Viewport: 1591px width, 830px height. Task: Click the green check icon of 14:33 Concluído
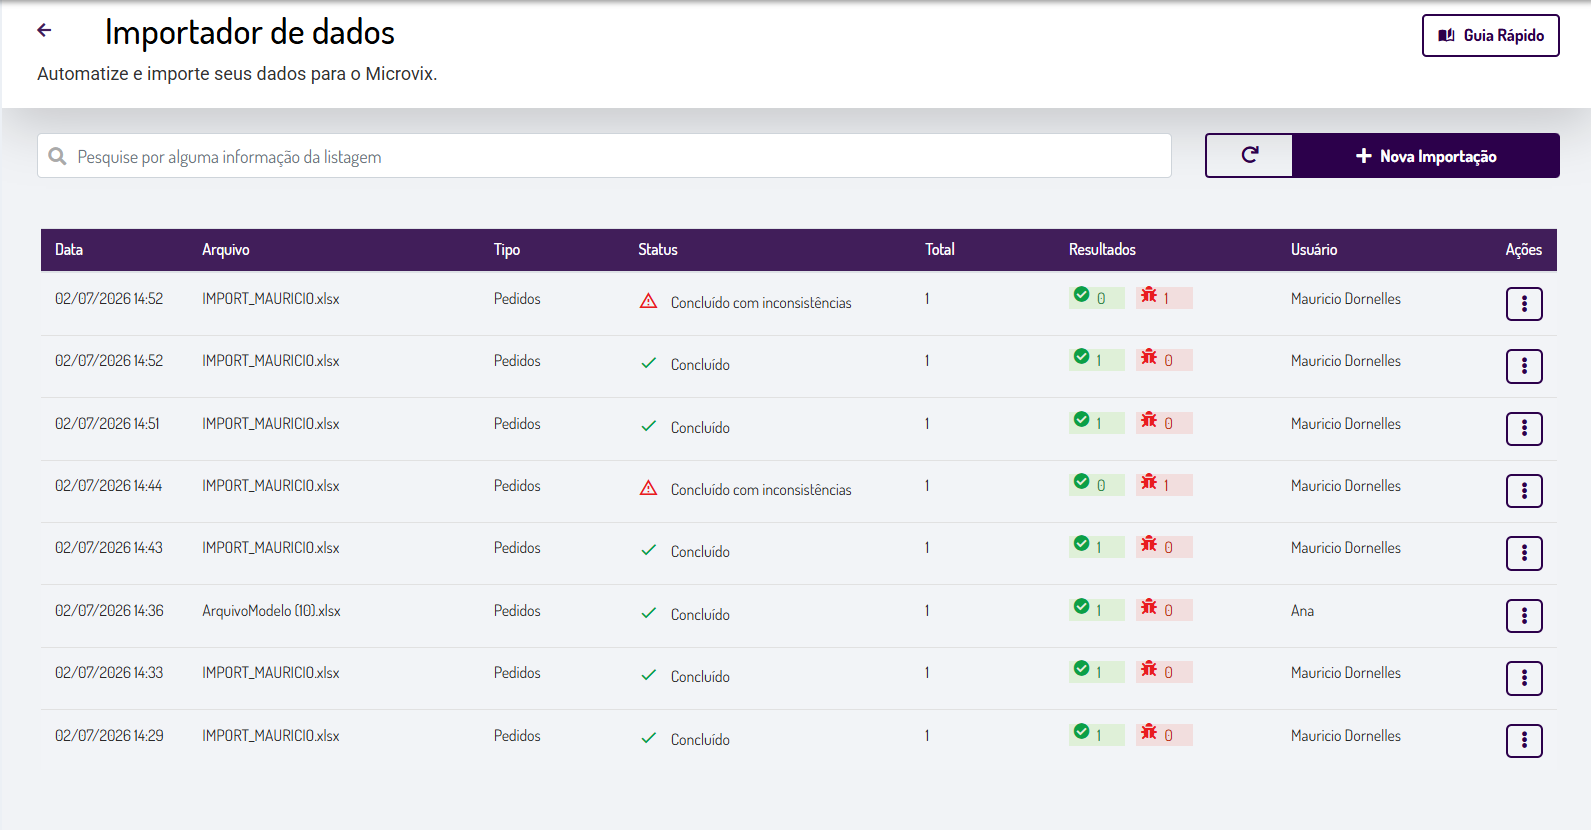click(648, 675)
